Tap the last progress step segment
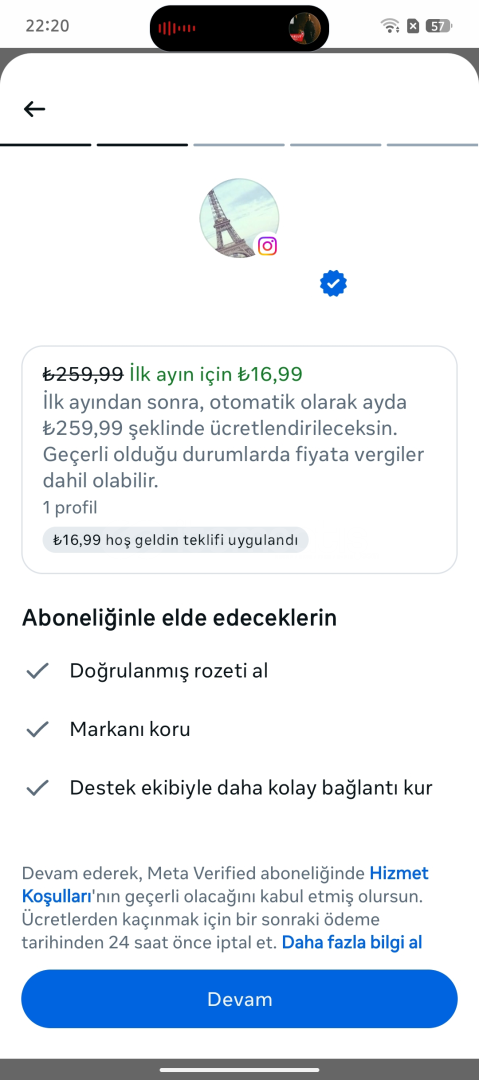Screen dimensions: 479x1080 pos(433,145)
